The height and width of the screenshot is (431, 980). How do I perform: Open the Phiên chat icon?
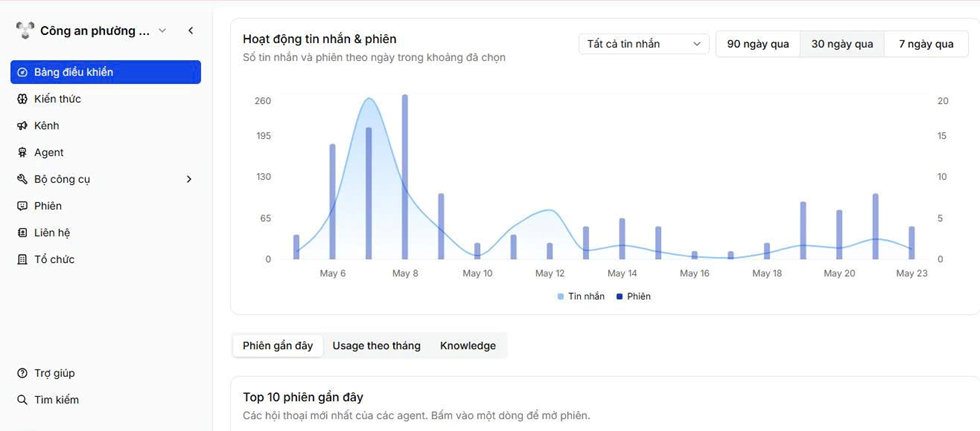[x=22, y=206]
